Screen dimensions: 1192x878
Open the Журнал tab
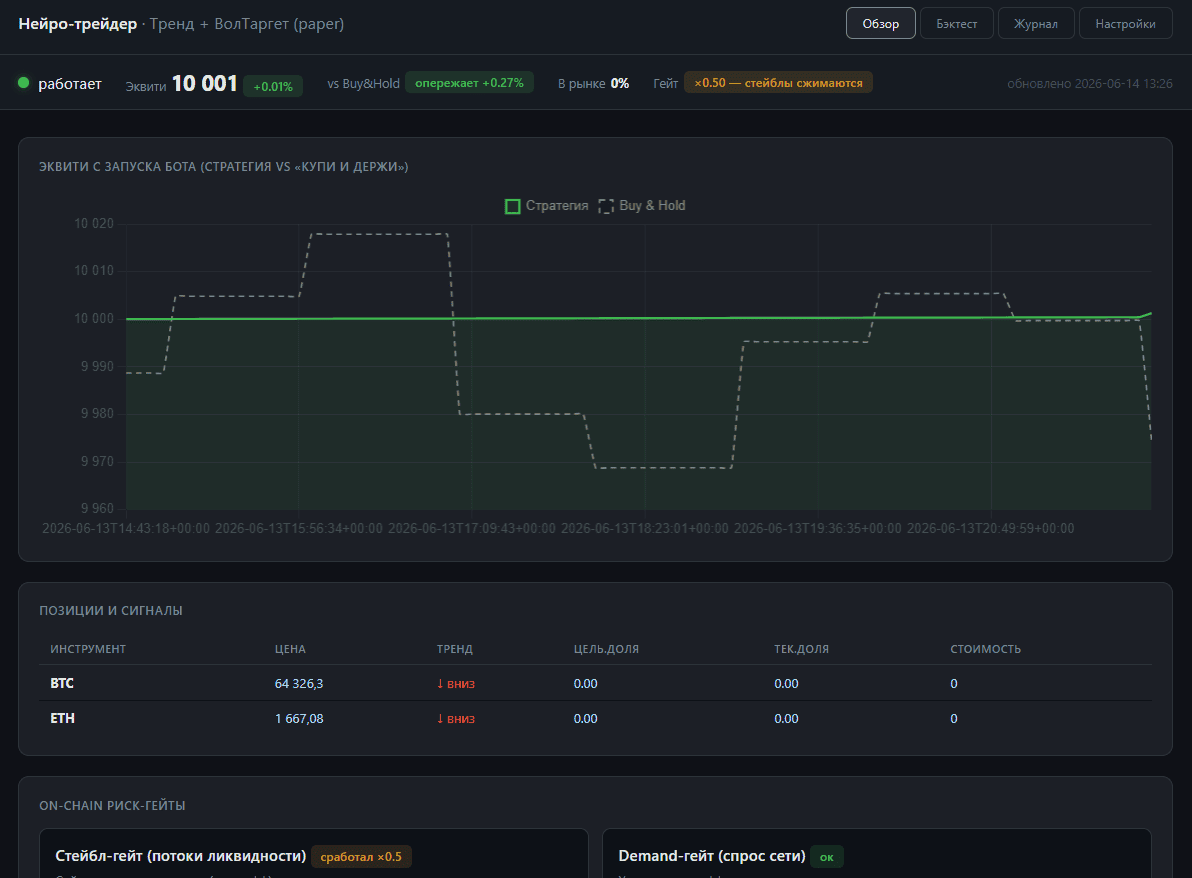coord(1035,24)
